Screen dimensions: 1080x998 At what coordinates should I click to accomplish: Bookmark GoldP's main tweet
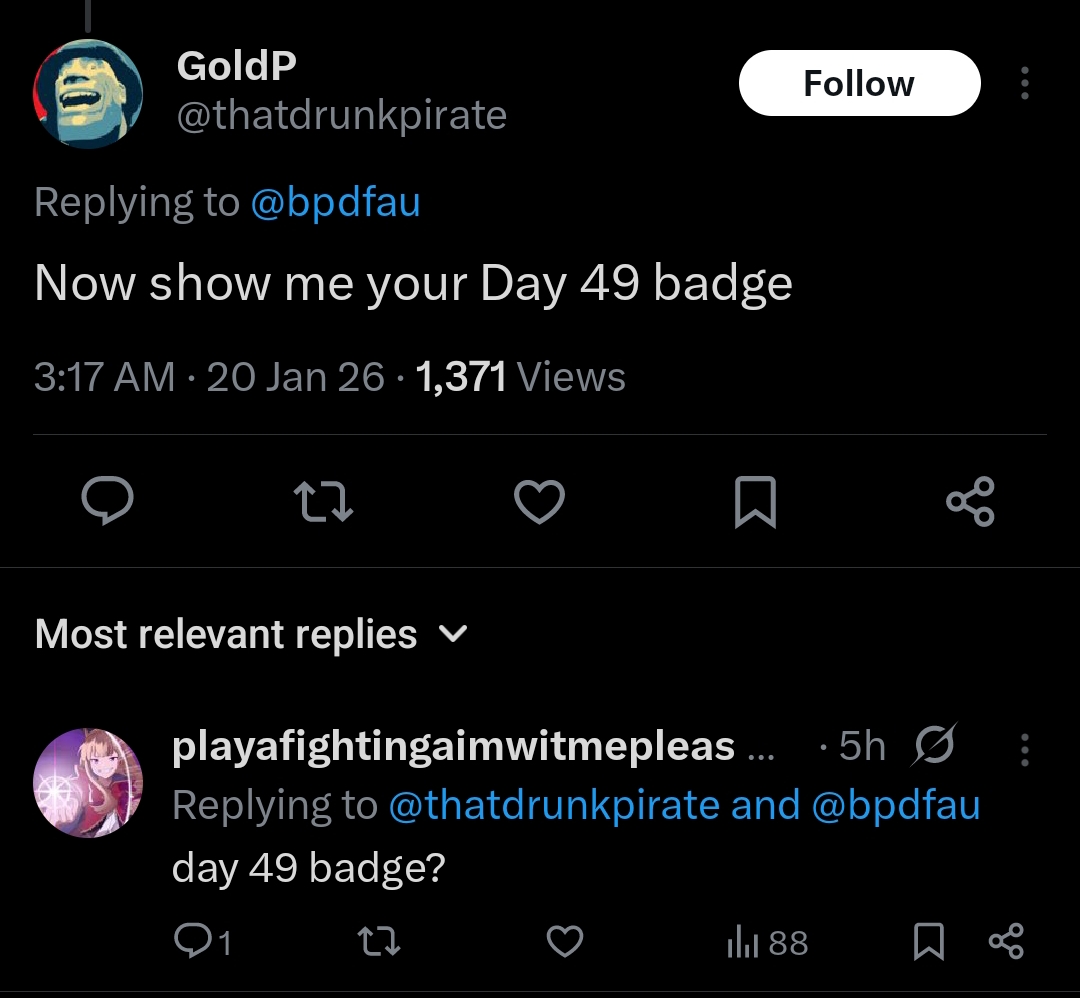tap(756, 501)
